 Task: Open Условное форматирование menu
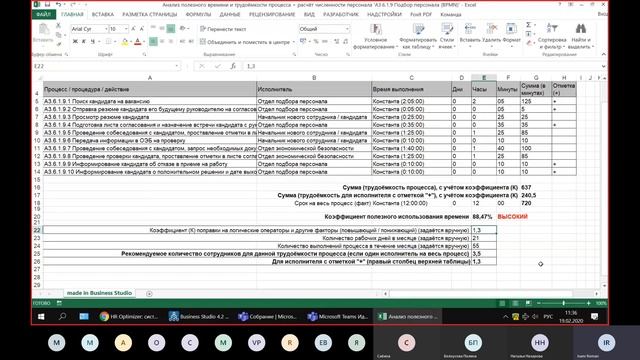tap(376, 36)
